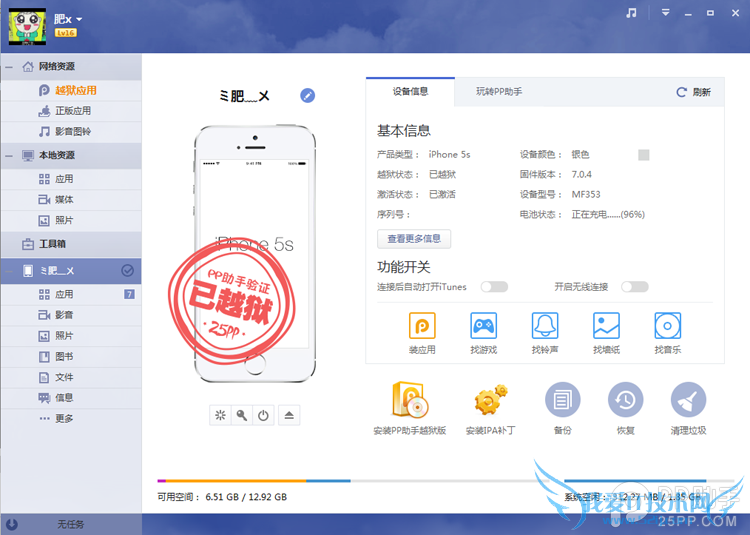Click the 固件版本 value 7.0.4
The width and height of the screenshot is (750, 535).
[x=582, y=175]
